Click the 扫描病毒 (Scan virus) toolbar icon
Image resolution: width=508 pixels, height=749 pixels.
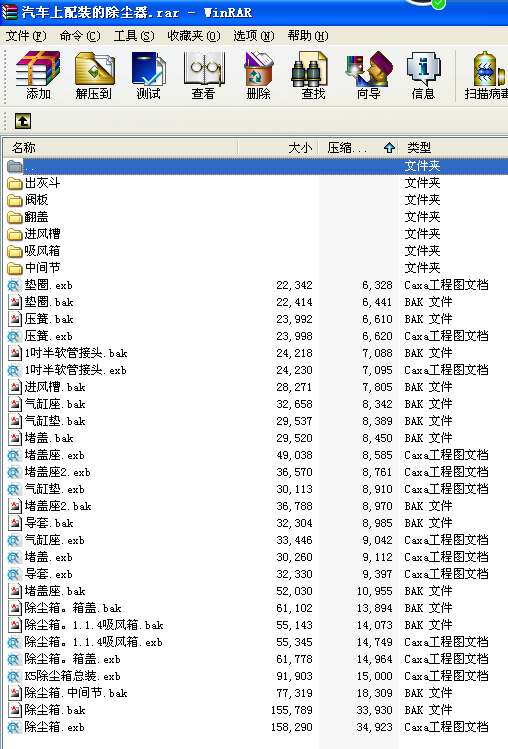[487, 69]
